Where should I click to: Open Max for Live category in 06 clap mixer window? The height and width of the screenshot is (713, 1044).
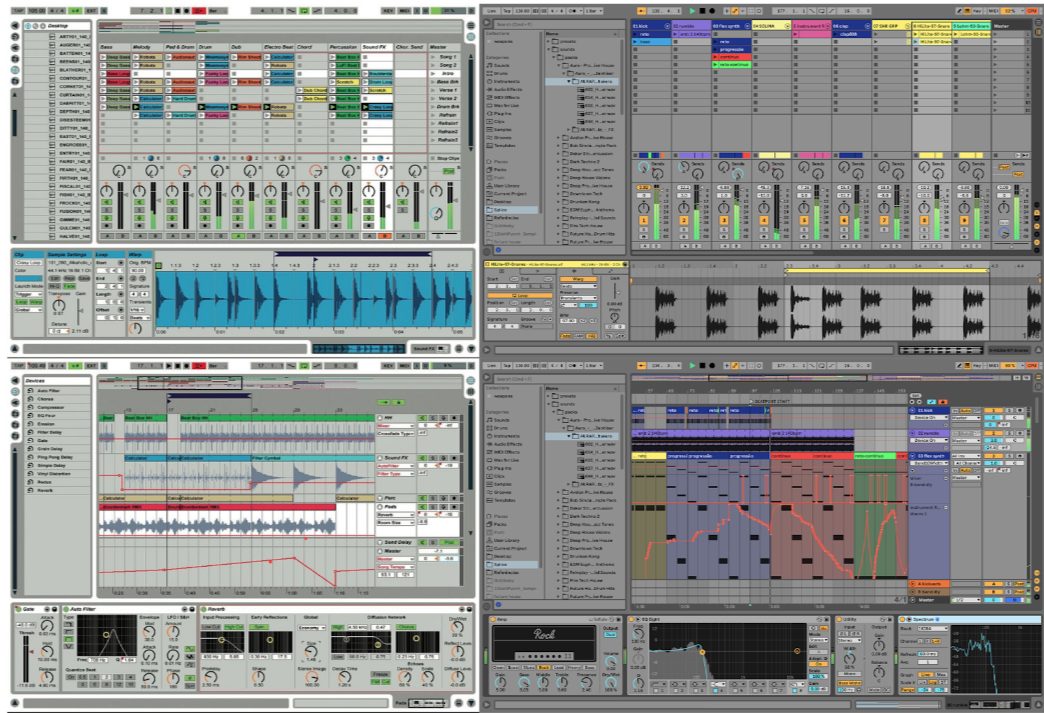[x=505, y=106]
